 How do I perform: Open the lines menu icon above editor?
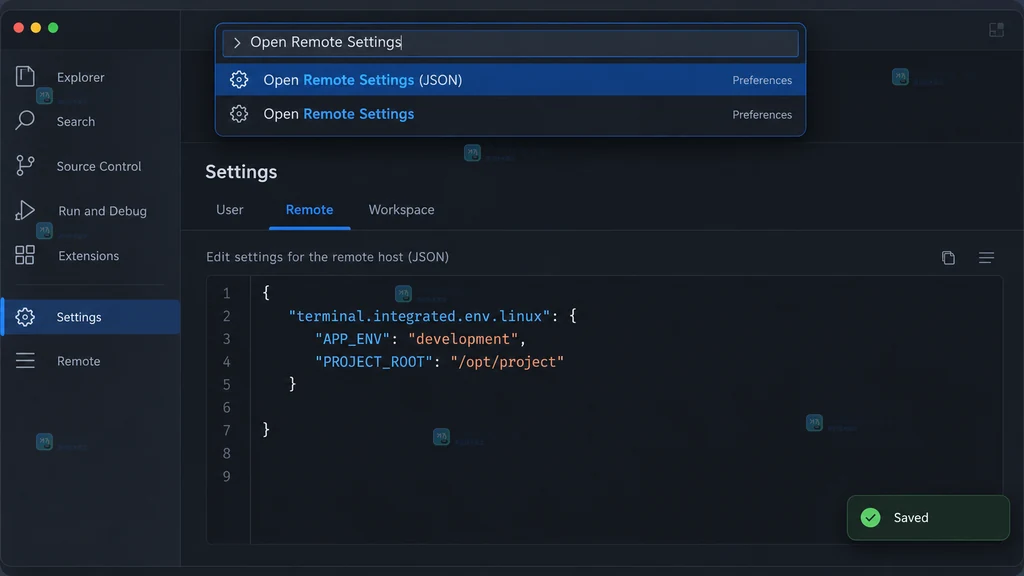(986, 257)
